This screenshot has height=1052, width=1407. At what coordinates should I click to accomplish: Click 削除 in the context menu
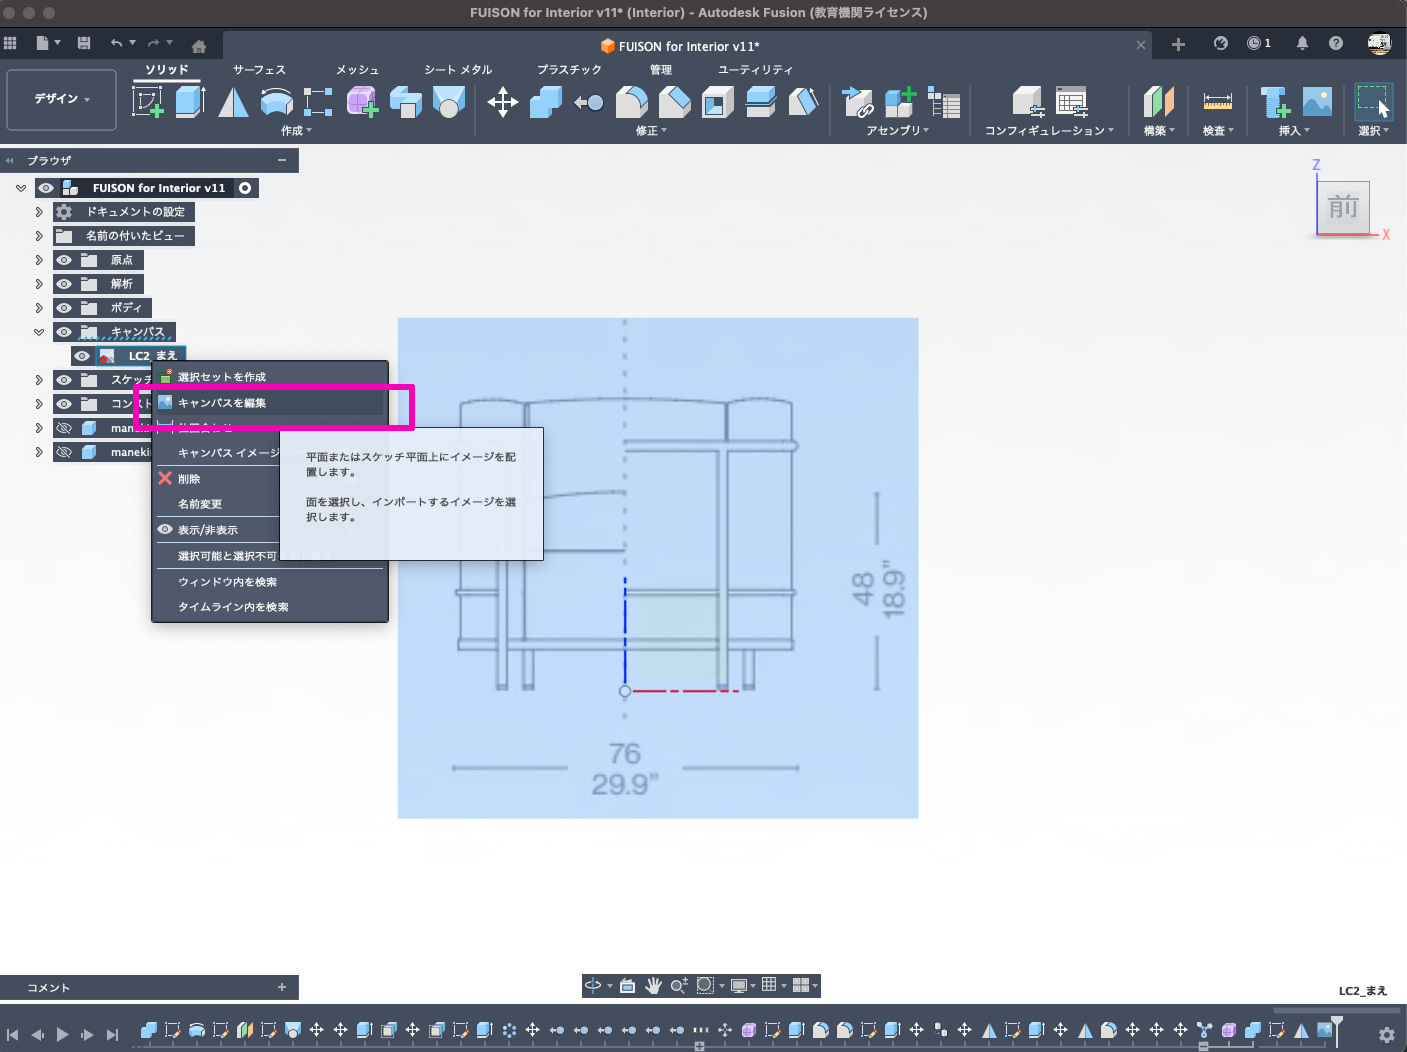click(x=189, y=479)
